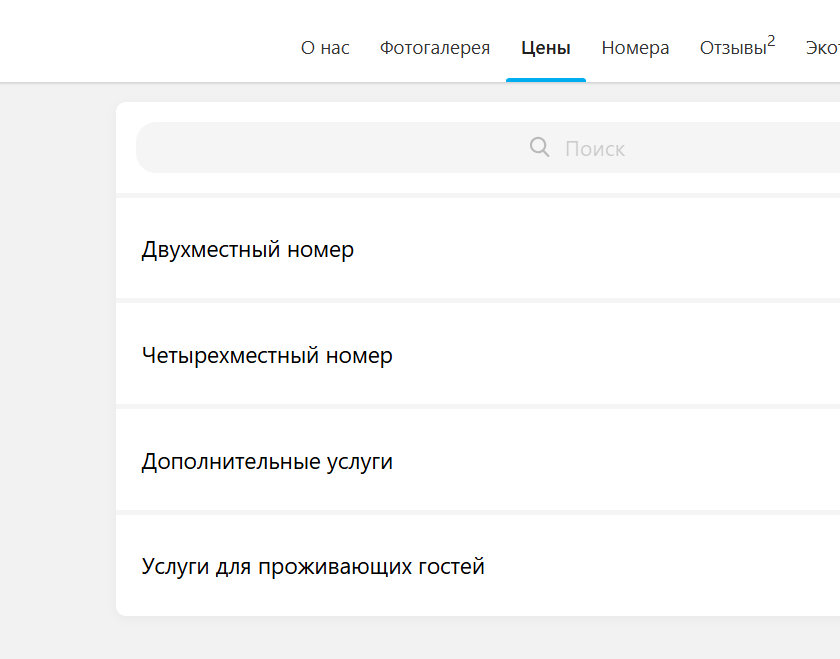
Task: Open the partially visible Эко tab
Action: point(823,48)
